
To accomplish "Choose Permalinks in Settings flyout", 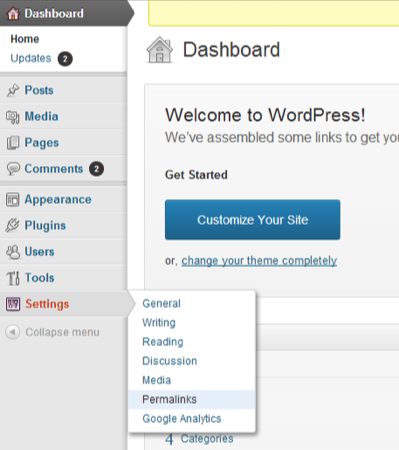I will [192, 400].
